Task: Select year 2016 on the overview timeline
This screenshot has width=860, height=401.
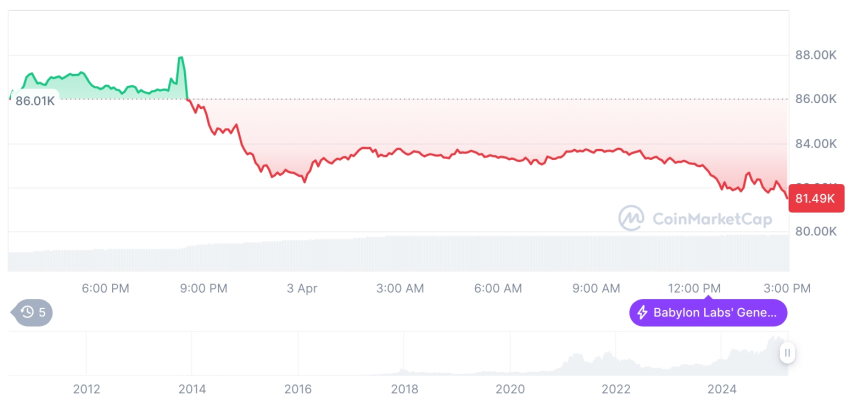Action: point(298,388)
